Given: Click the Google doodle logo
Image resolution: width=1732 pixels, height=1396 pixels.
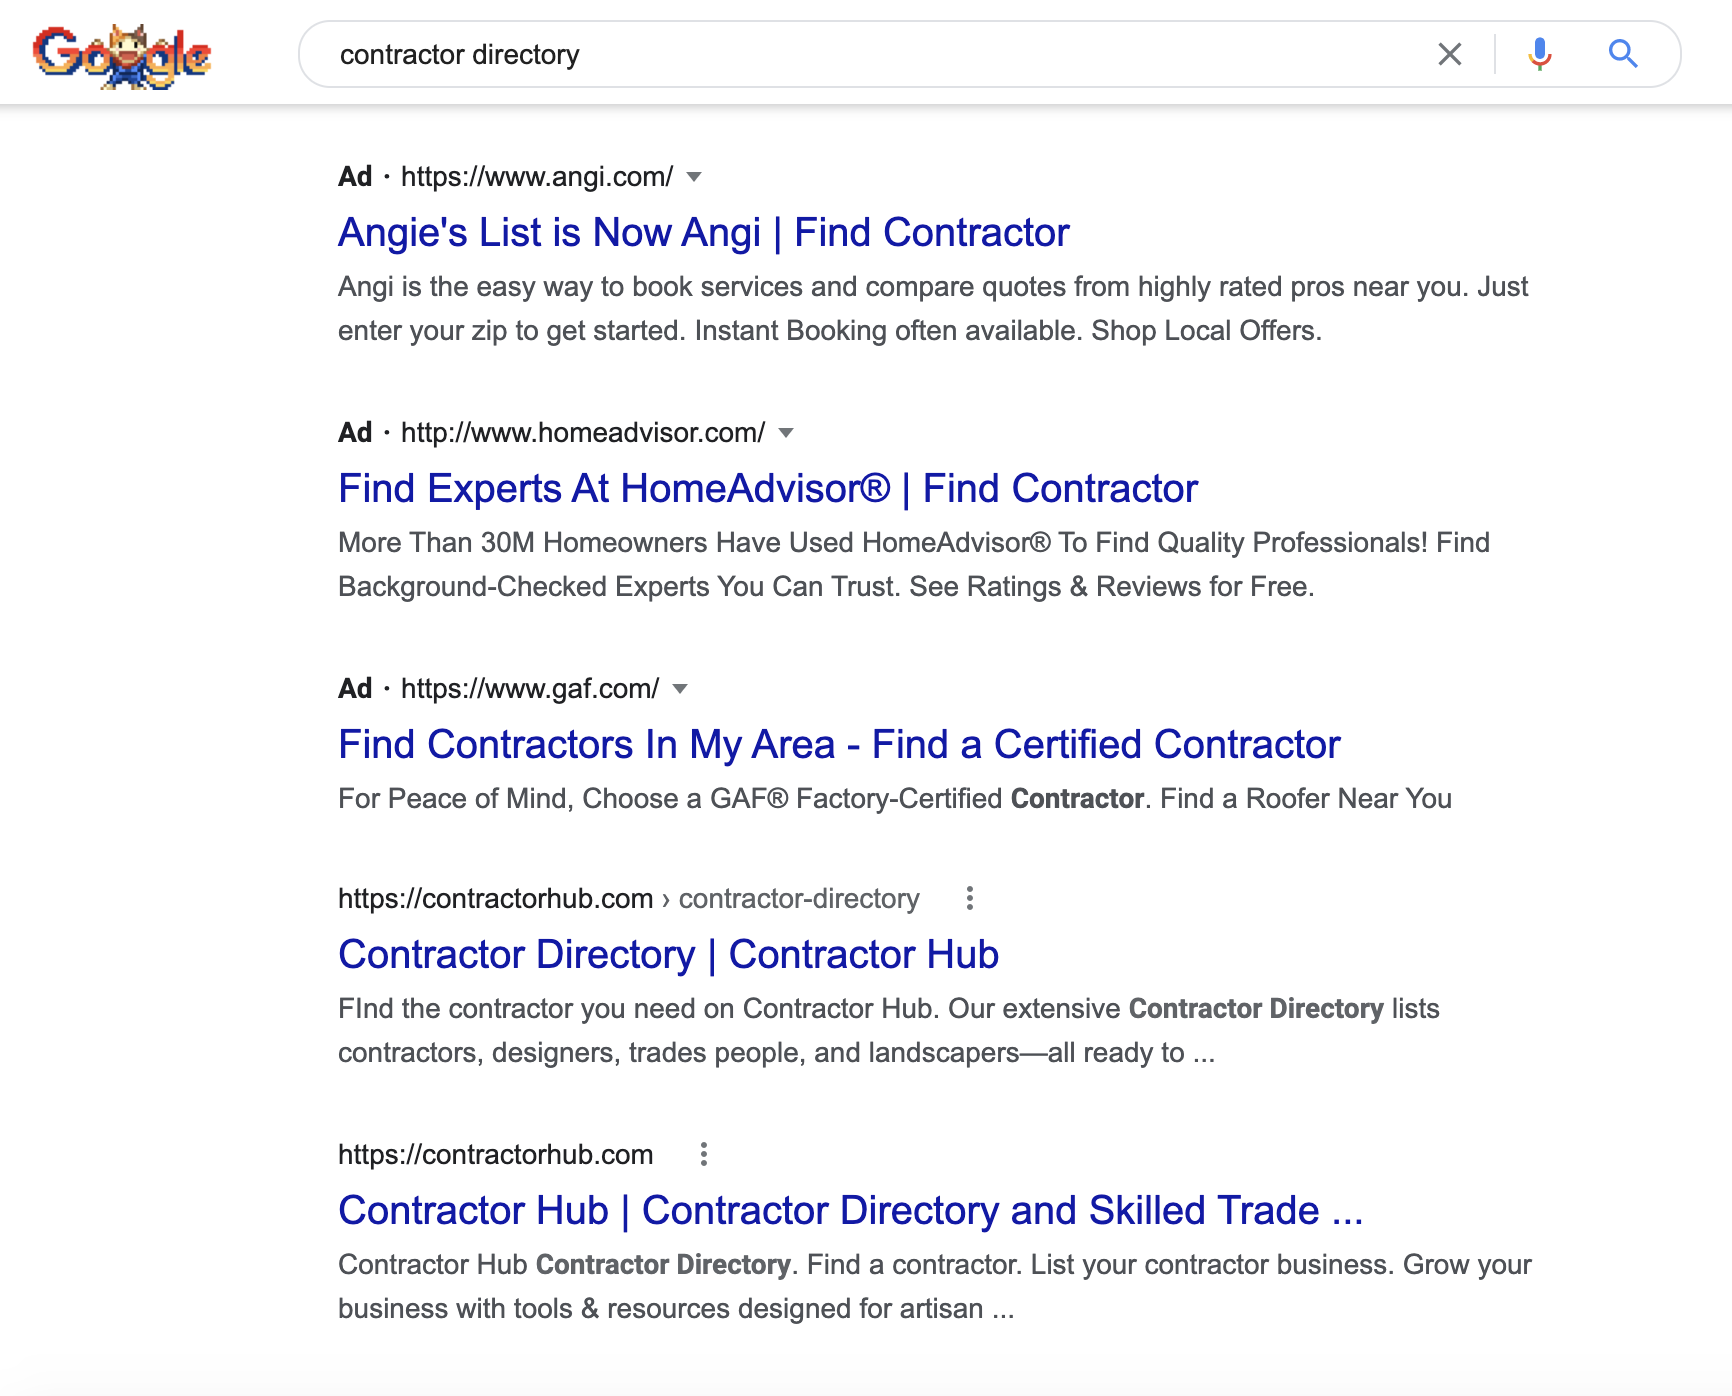Looking at the screenshot, I should pyautogui.click(x=122, y=55).
